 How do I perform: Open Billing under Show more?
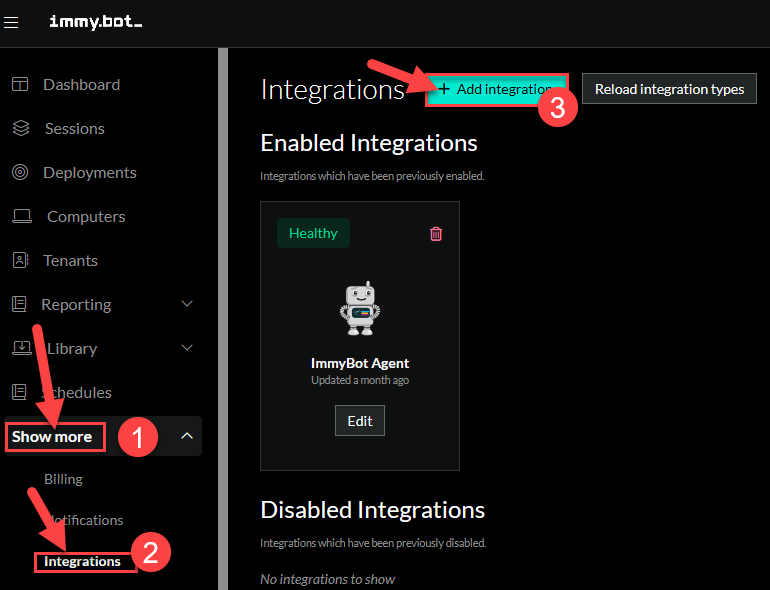point(63,479)
